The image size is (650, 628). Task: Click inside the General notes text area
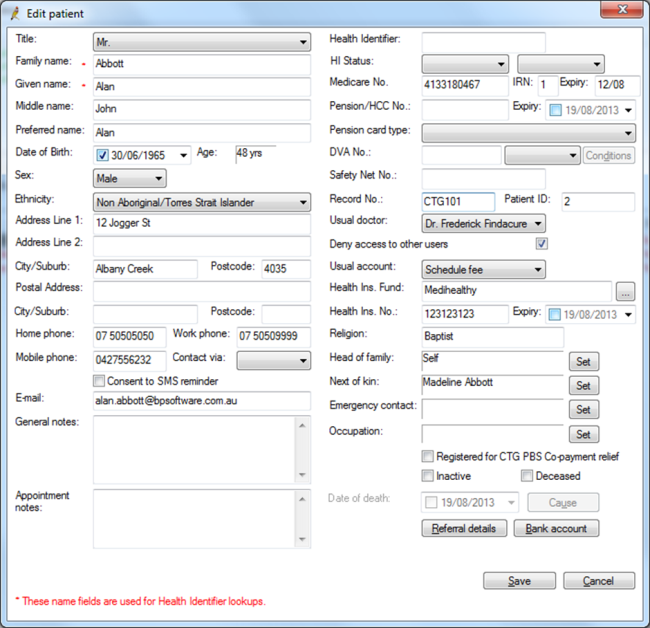pyautogui.click(x=194, y=450)
